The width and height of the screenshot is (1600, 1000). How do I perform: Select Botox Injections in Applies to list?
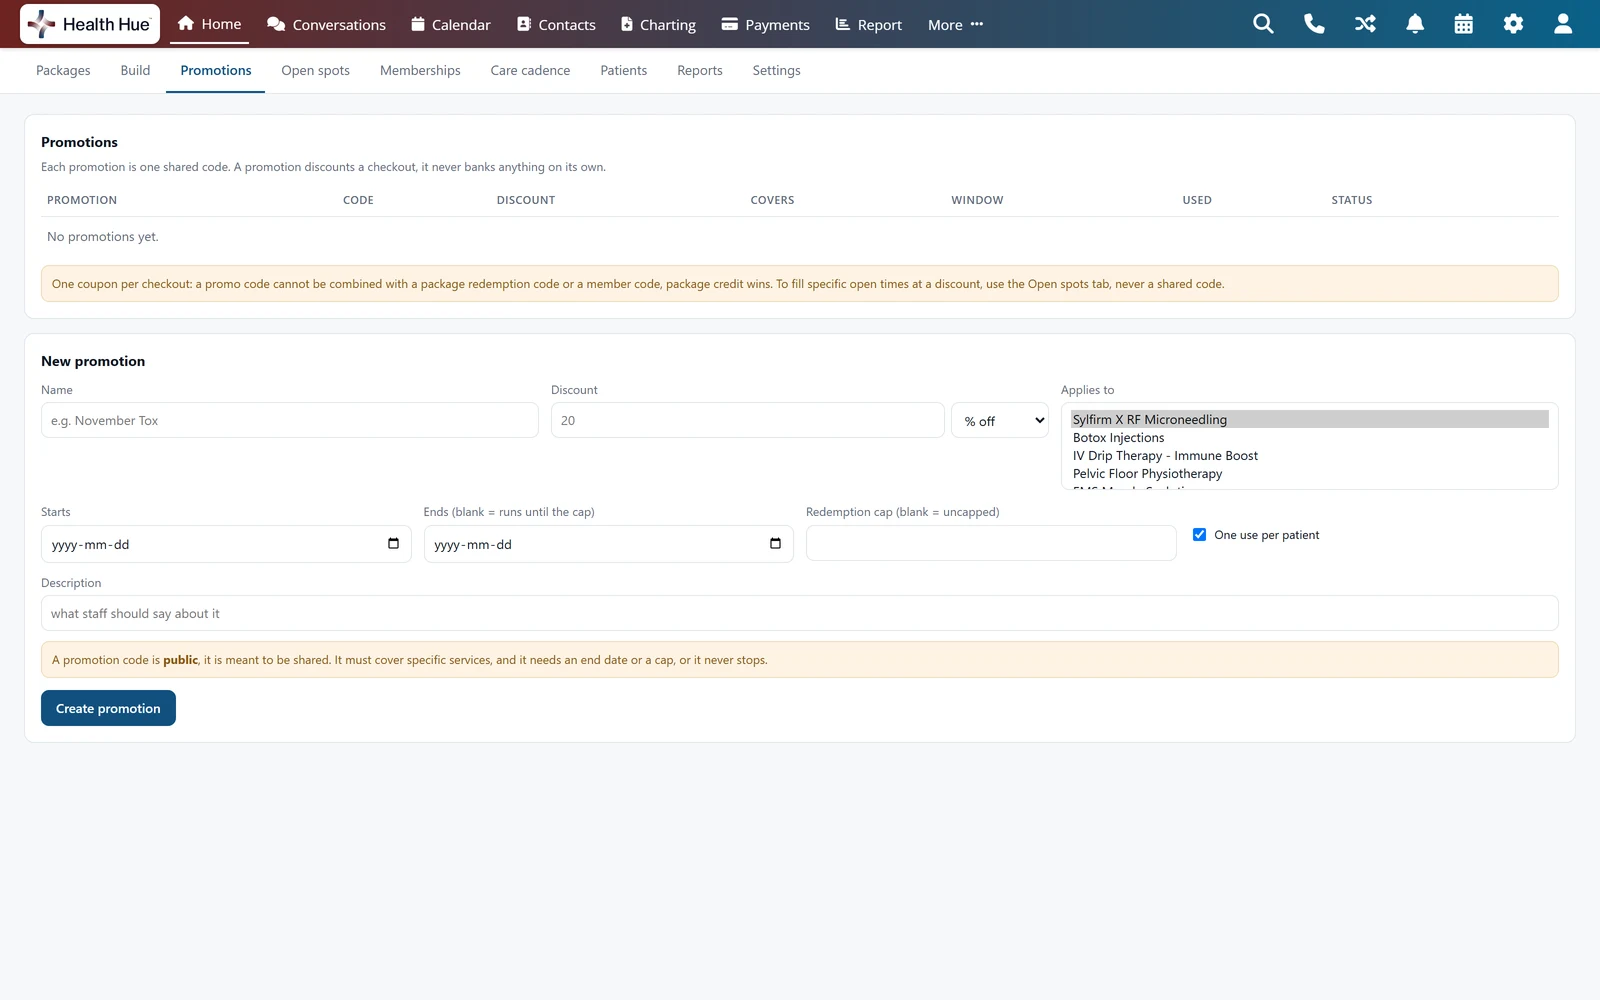[x=1310, y=437]
